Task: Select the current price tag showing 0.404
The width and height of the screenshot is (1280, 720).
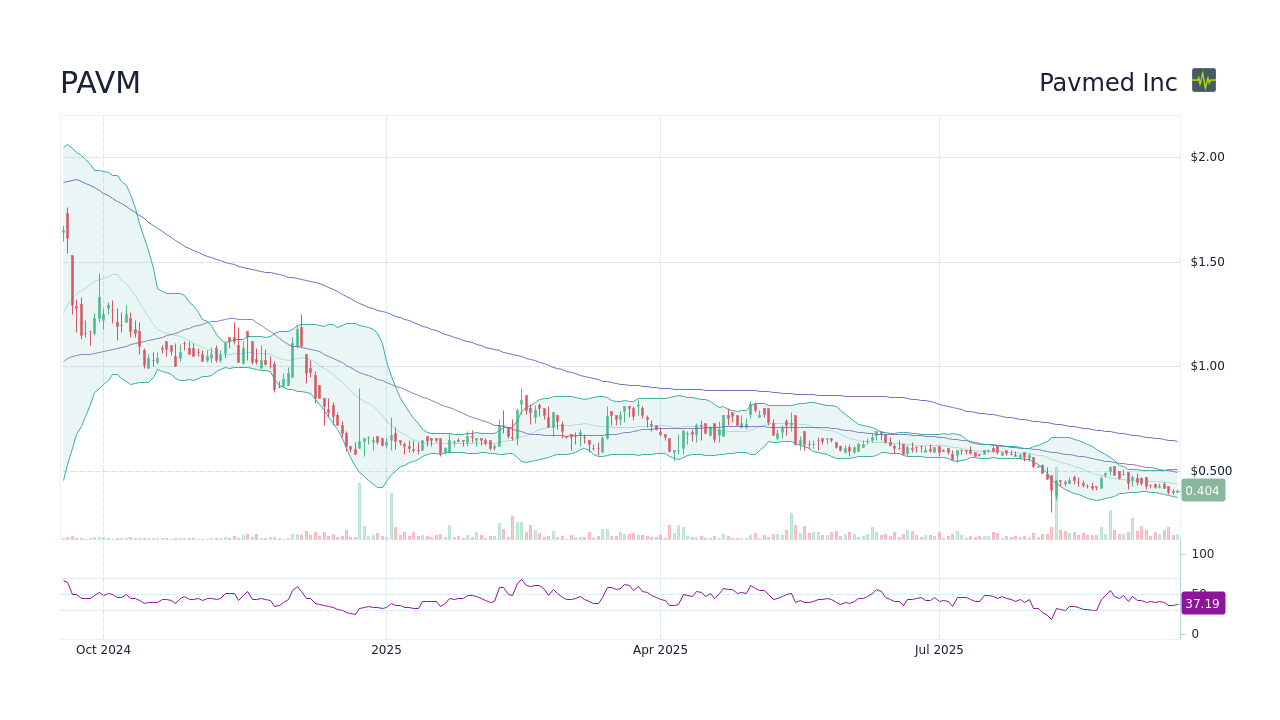Action: (x=1203, y=490)
